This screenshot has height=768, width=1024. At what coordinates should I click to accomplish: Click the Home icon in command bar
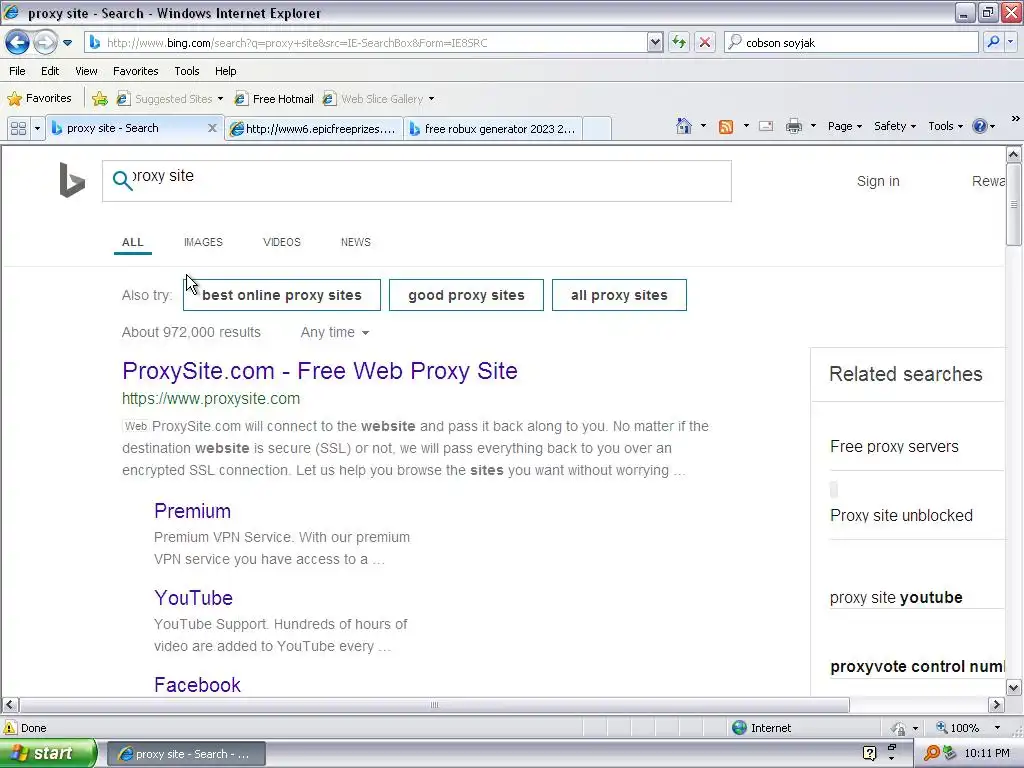pos(684,126)
